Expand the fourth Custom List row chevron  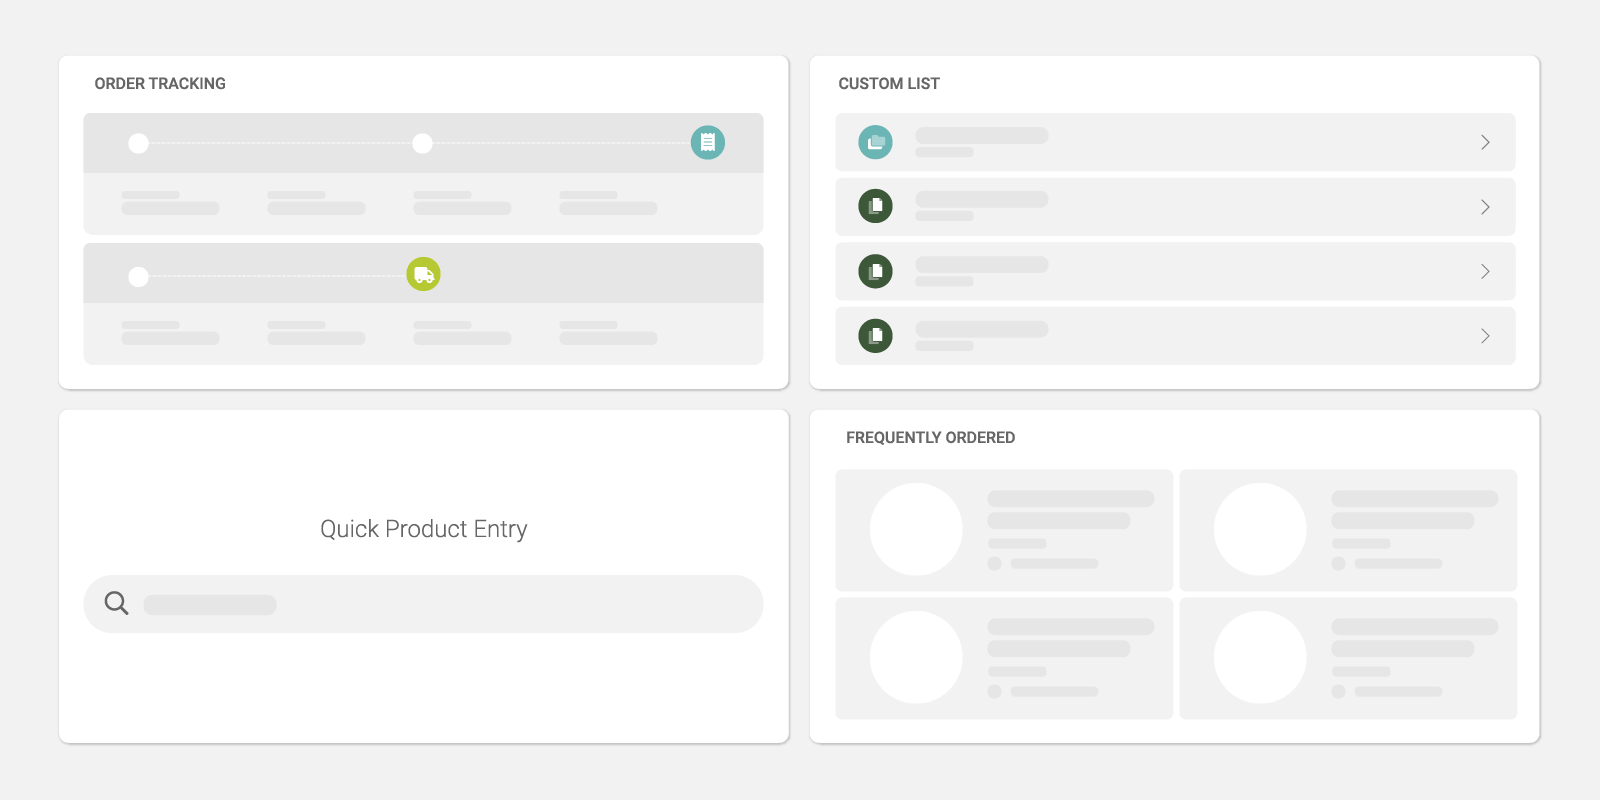1485,336
